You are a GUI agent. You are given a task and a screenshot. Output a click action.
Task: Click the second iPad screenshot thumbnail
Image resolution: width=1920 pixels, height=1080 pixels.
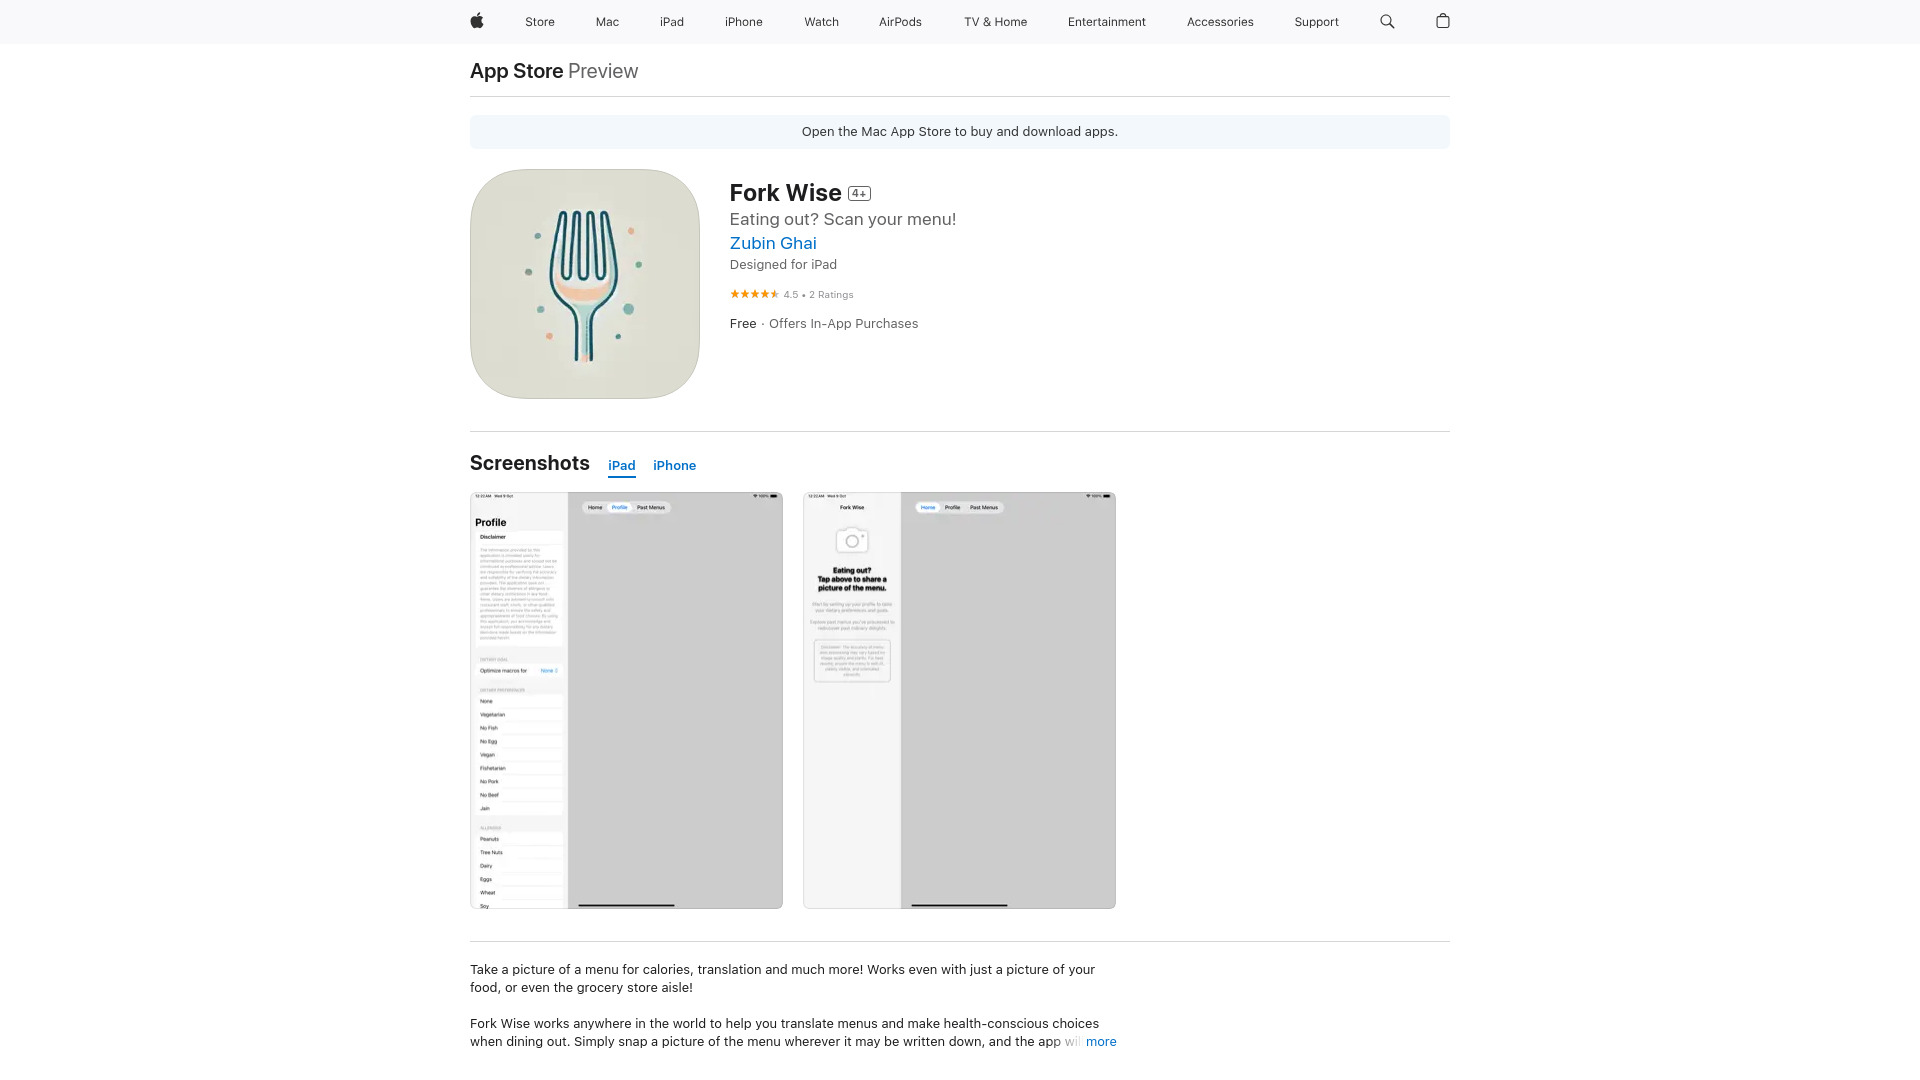(959, 699)
